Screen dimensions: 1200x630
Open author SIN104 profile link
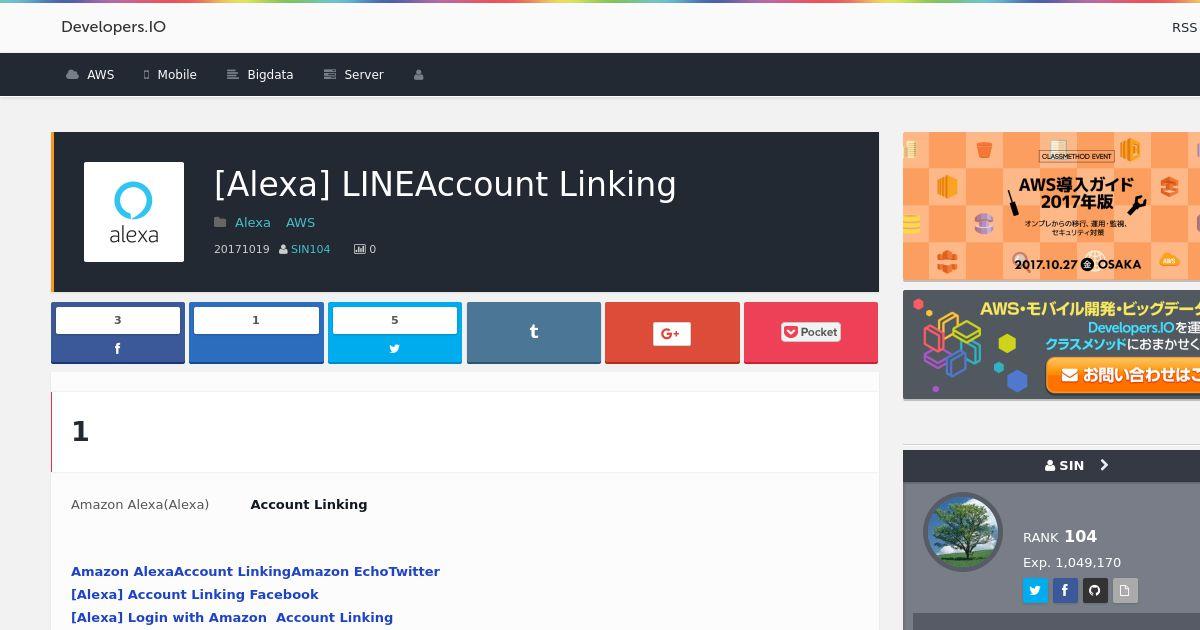(x=310, y=249)
